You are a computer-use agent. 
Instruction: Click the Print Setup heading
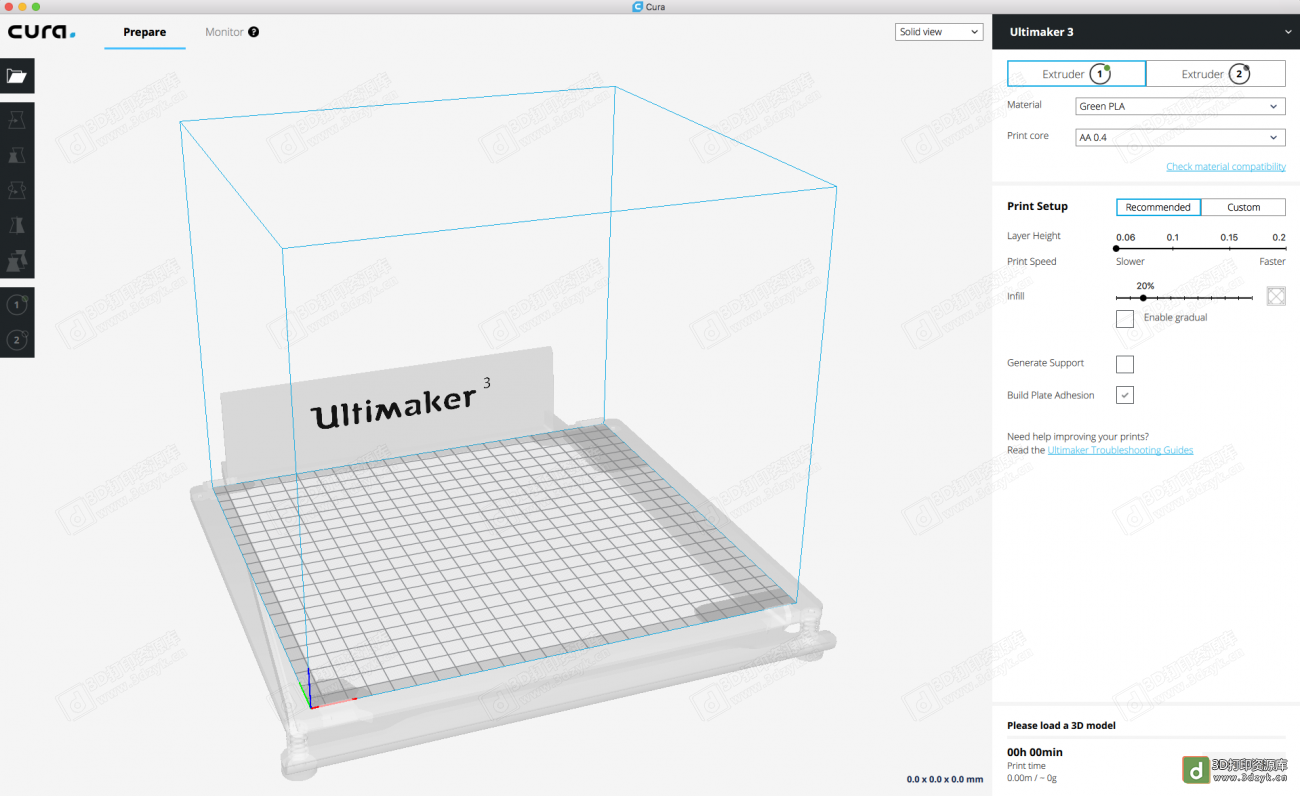[1037, 206]
